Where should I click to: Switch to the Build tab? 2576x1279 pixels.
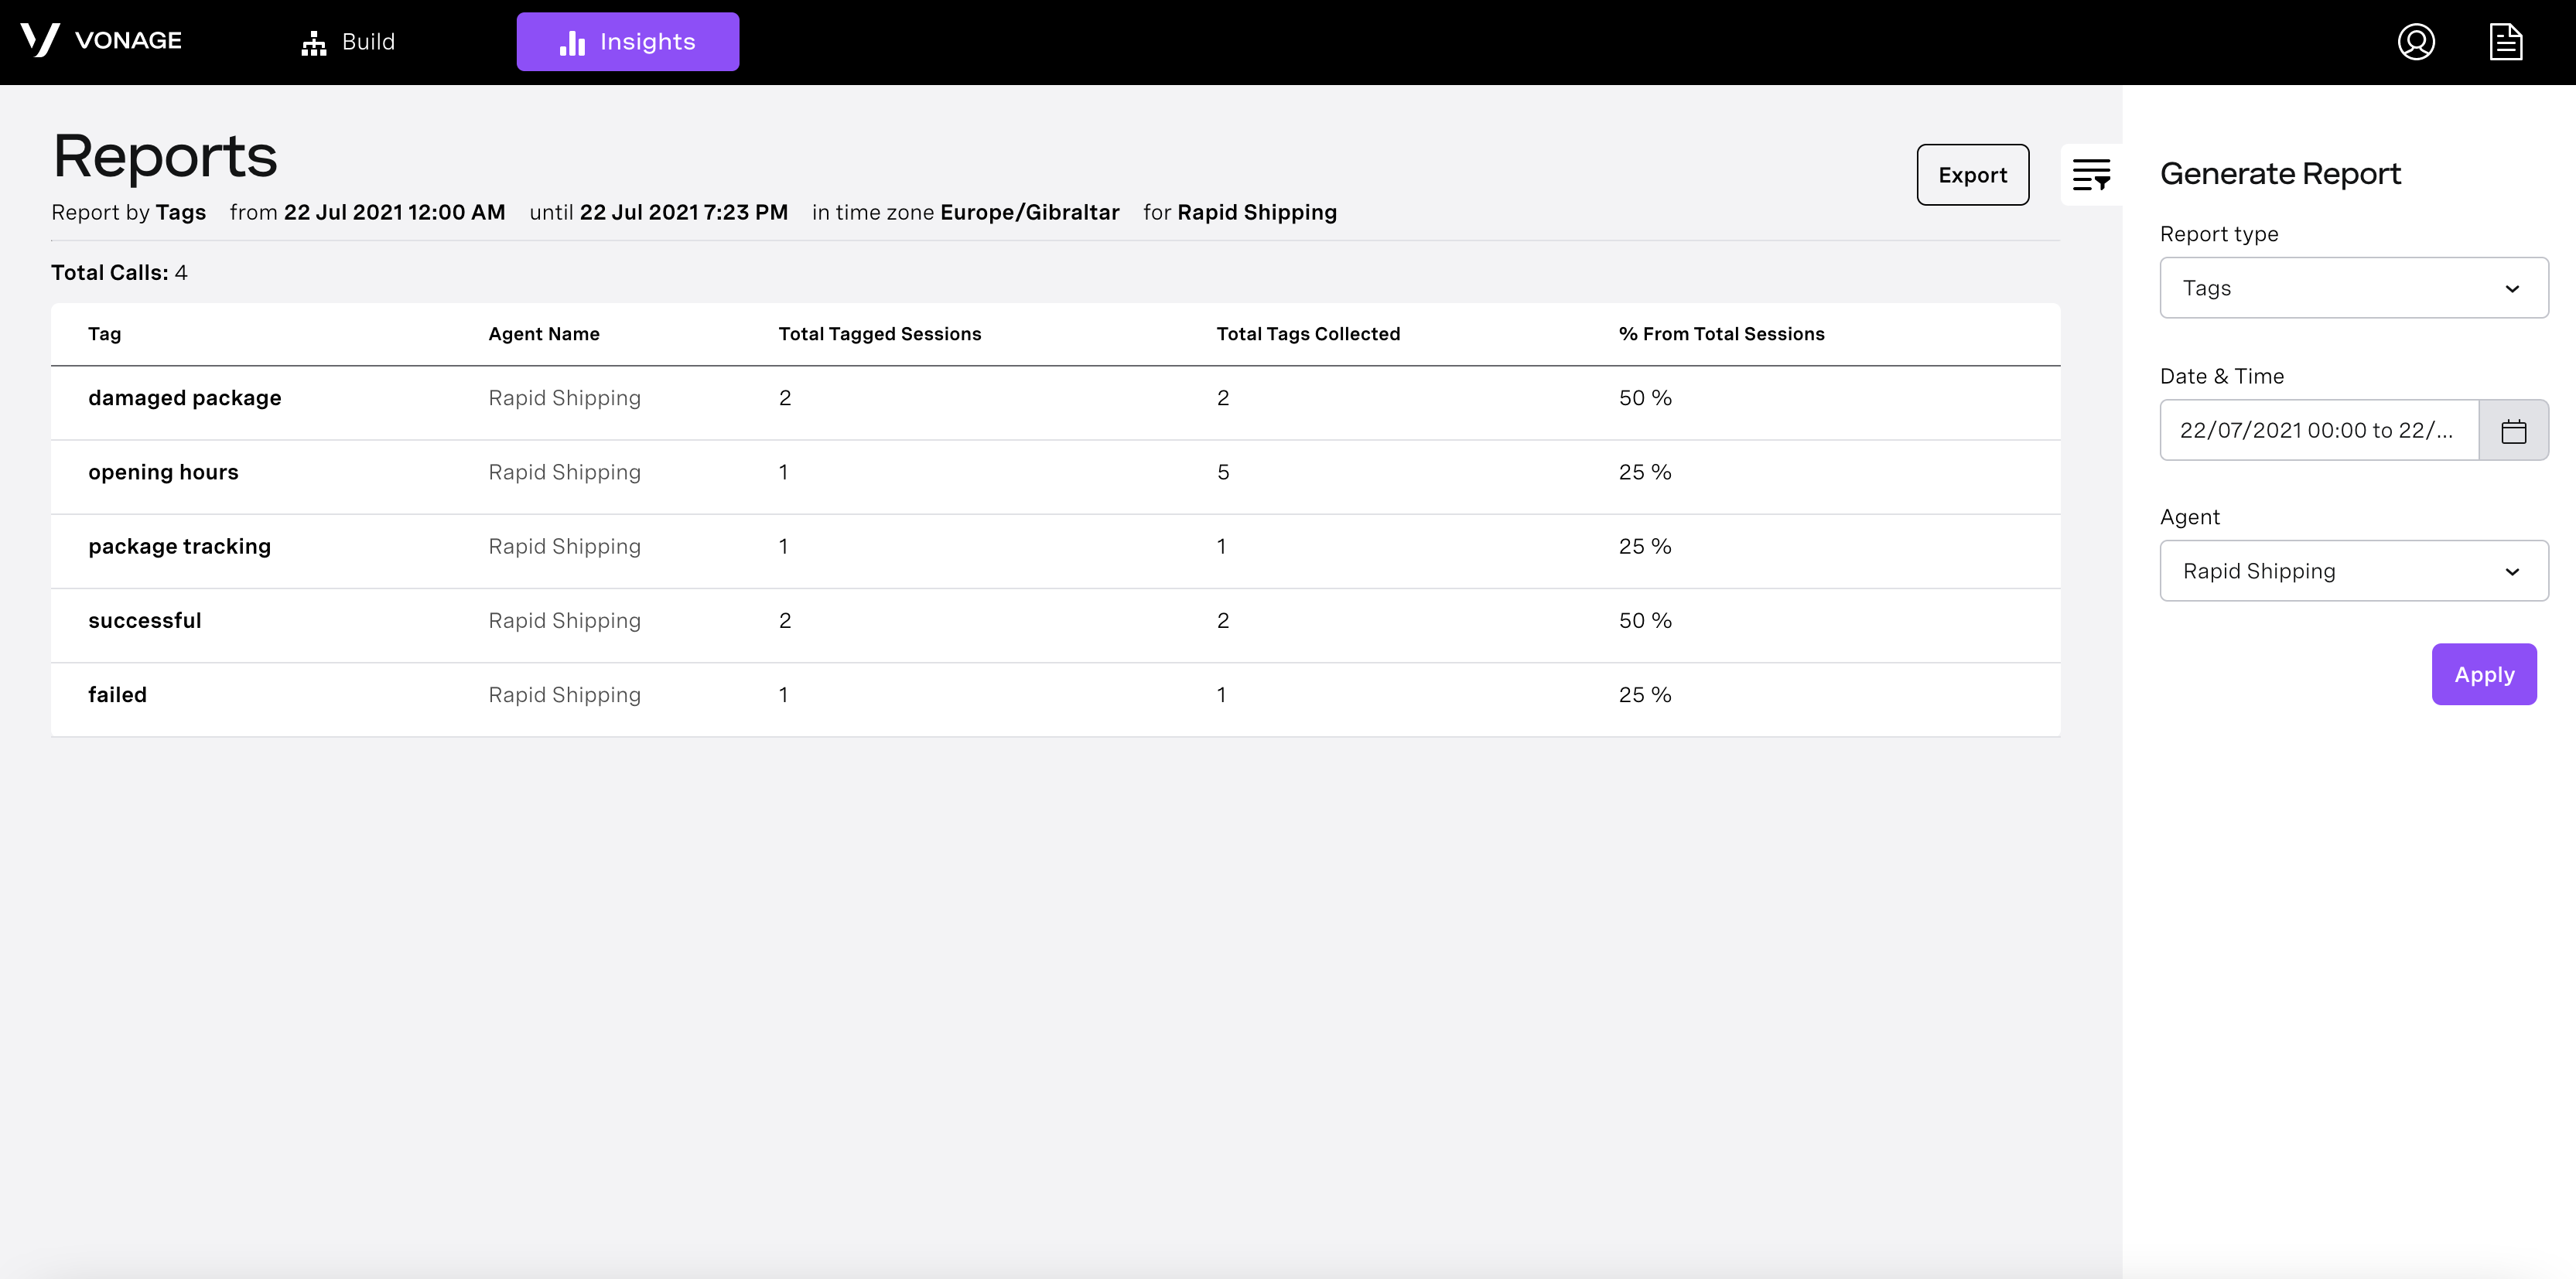click(x=348, y=42)
